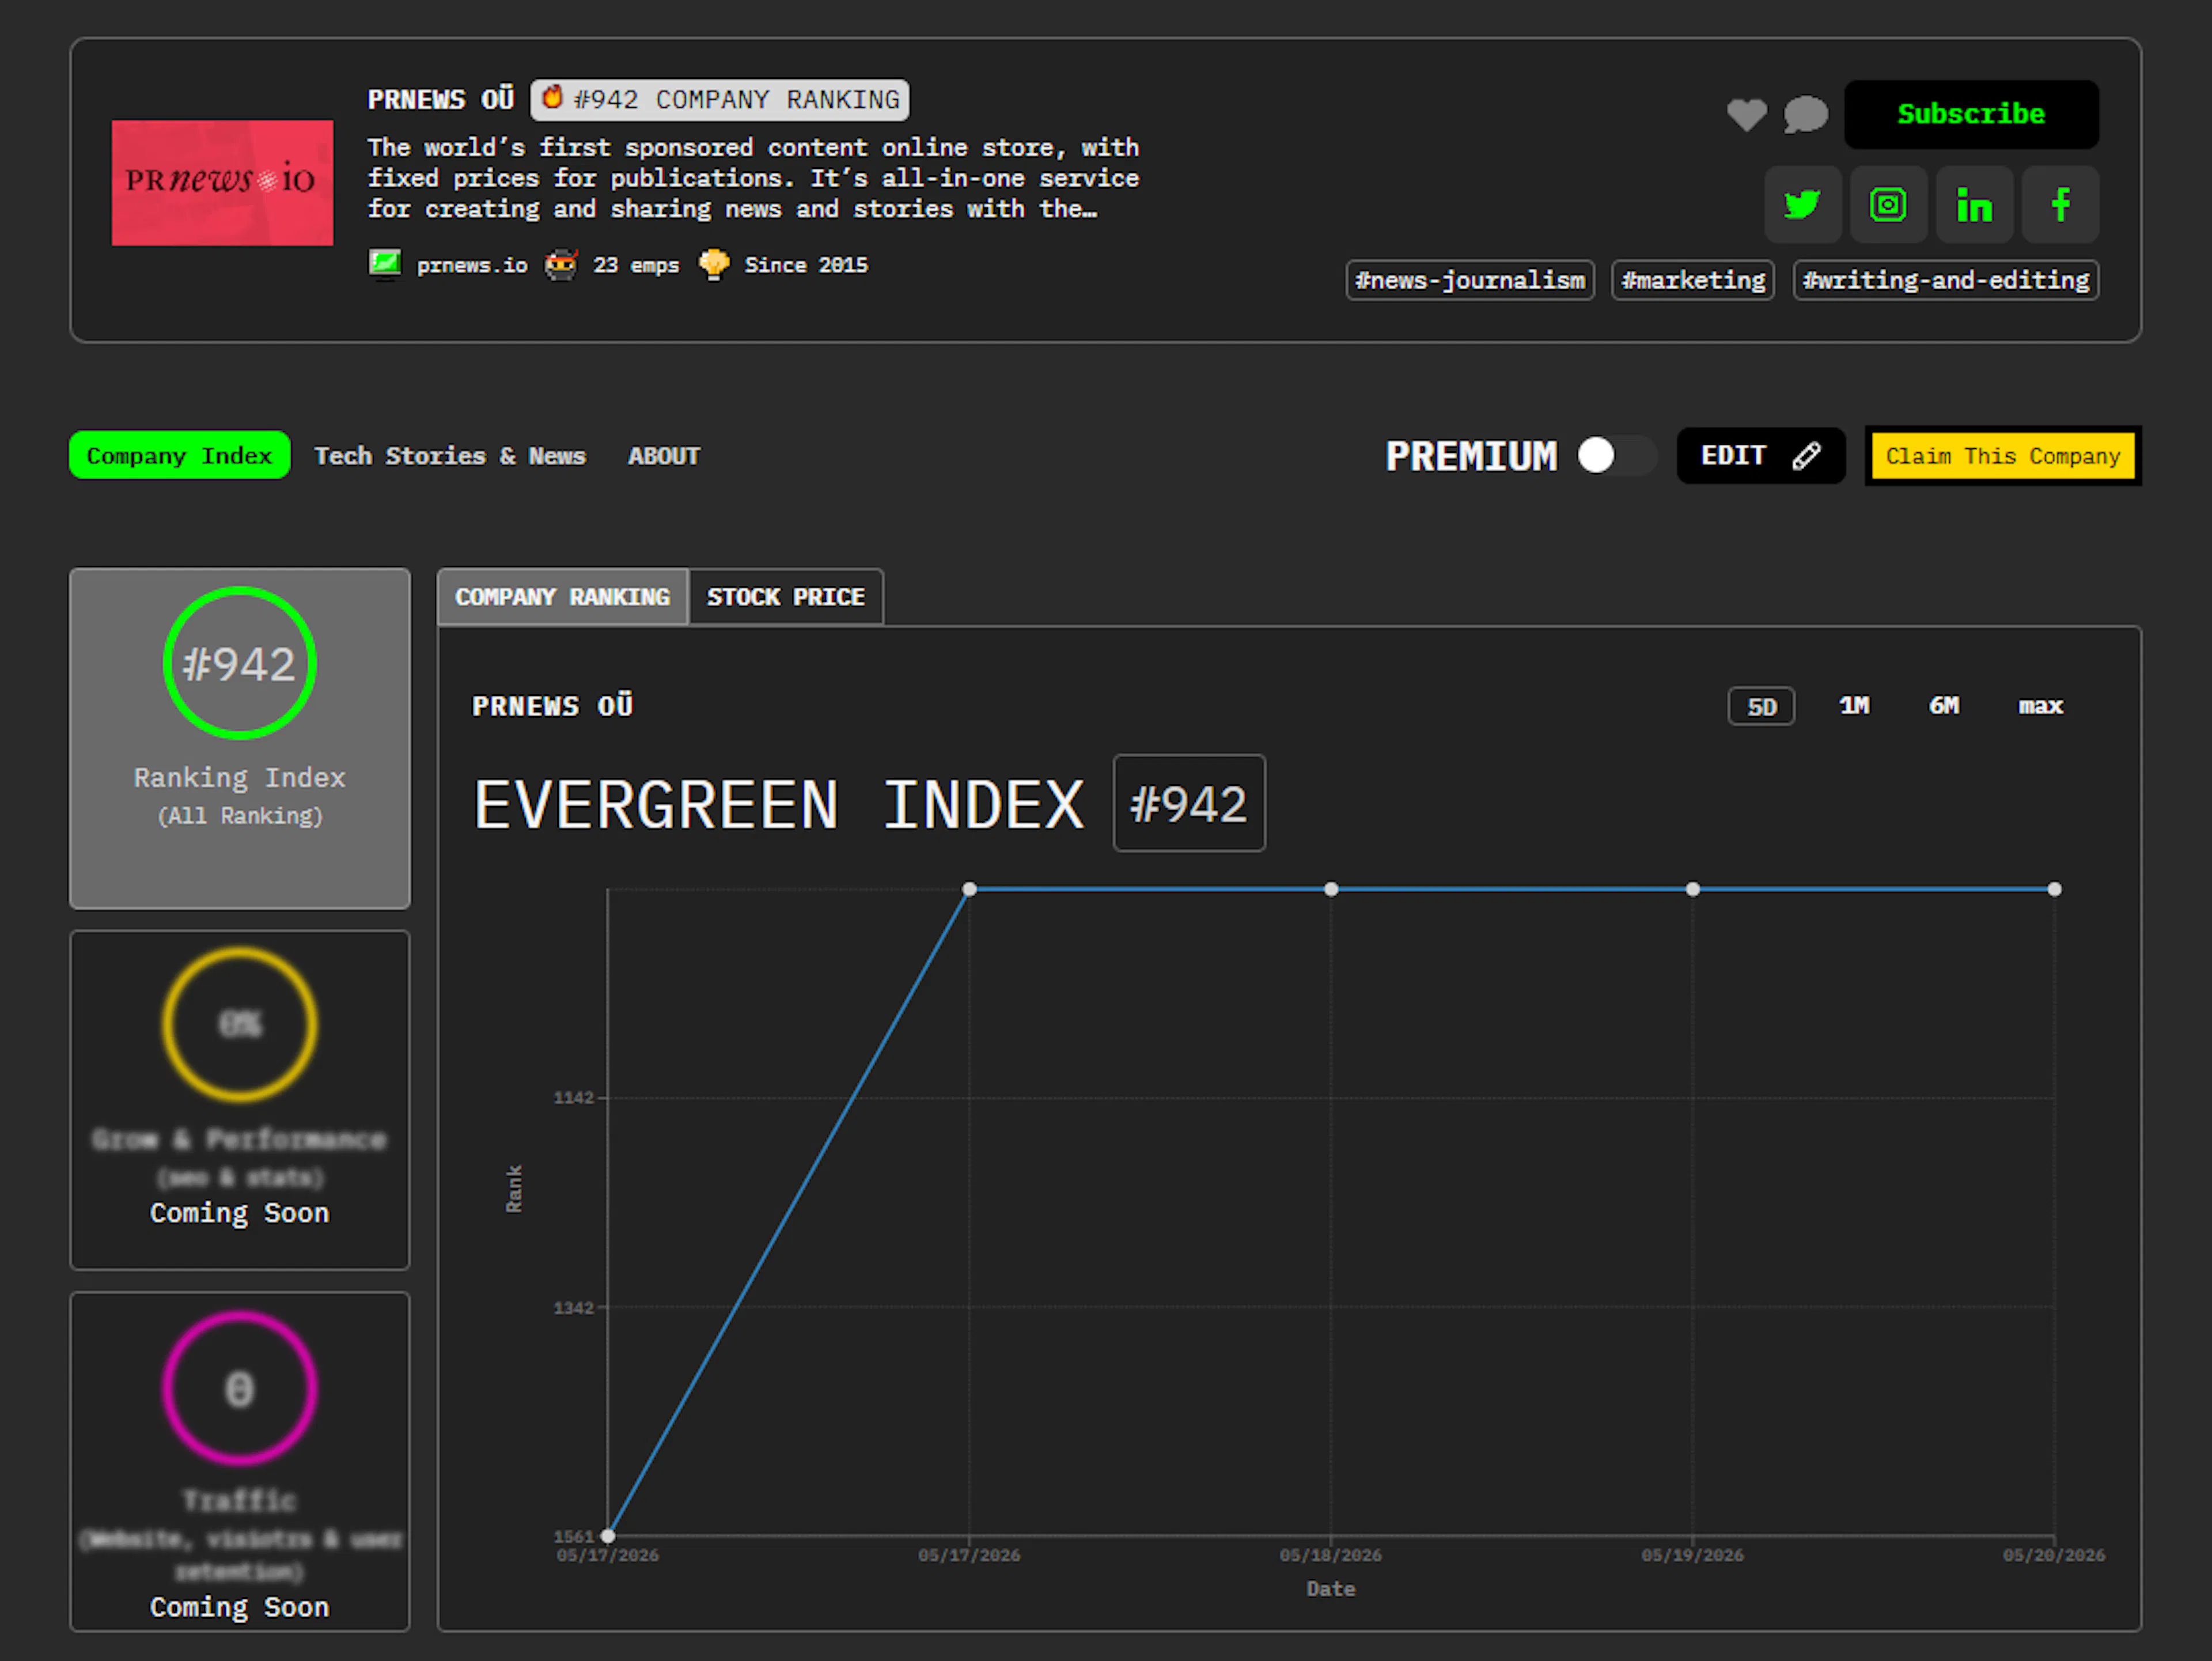Click the website icon beside prnews.io
The height and width of the screenshot is (1661, 2212).
point(385,264)
